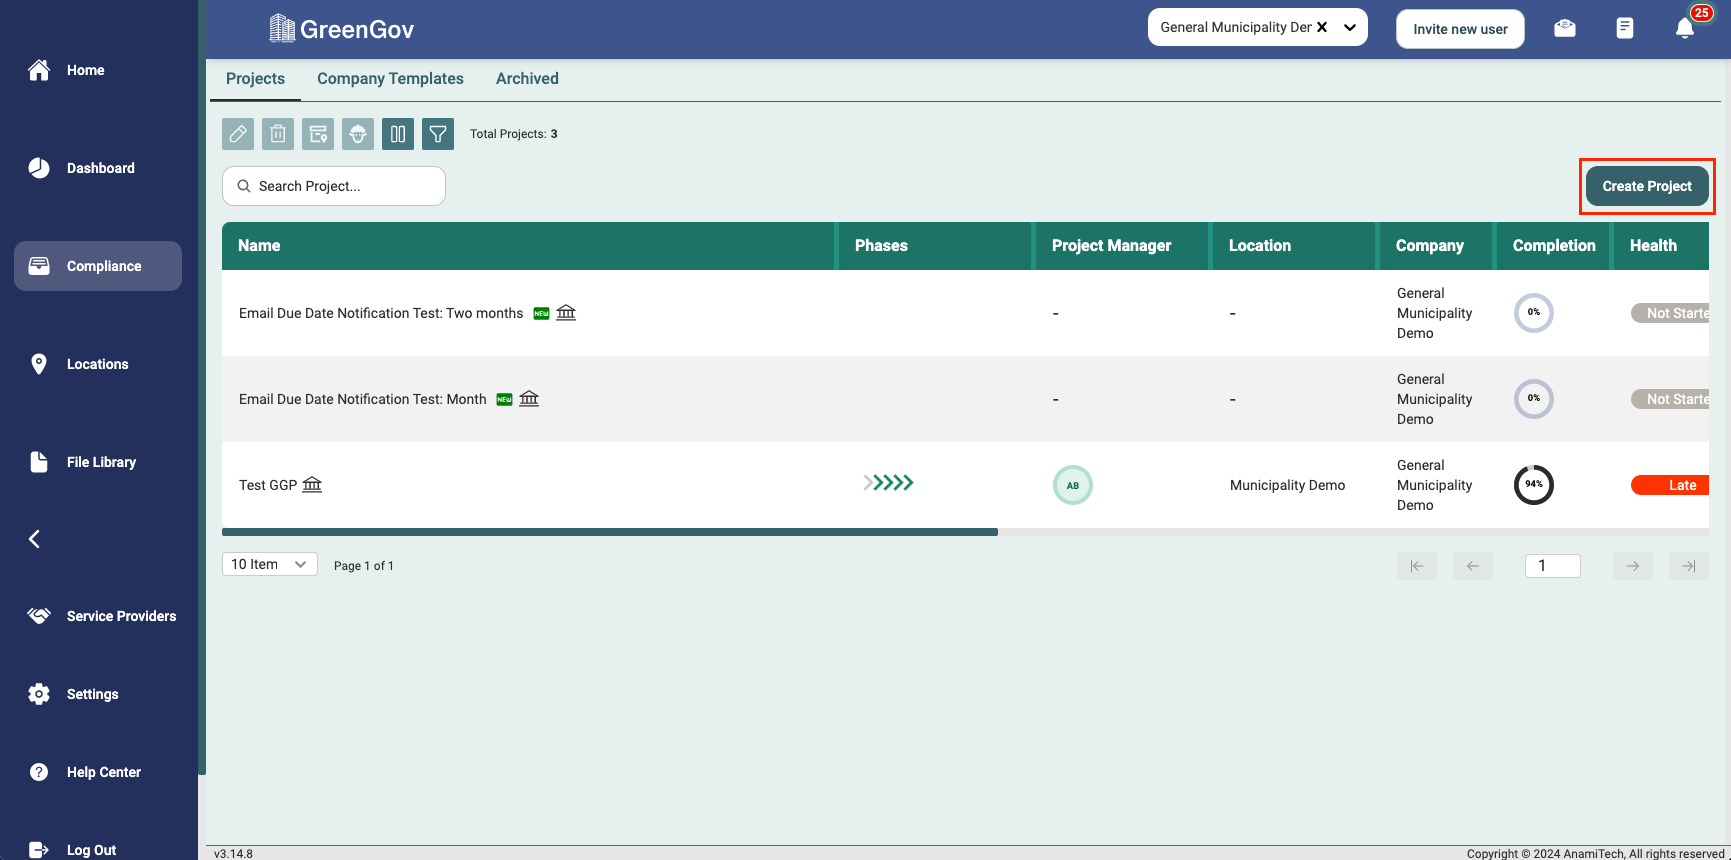The height and width of the screenshot is (860, 1731).
Task: Click government icon on Two months project row
Action: pyautogui.click(x=566, y=313)
